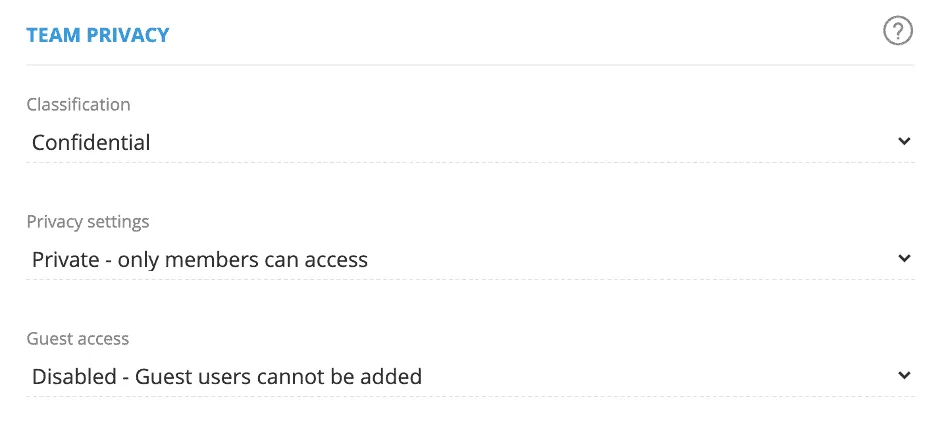Show help for Team Privacy via question mark
The height and width of the screenshot is (441, 939).
tap(898, 32)
